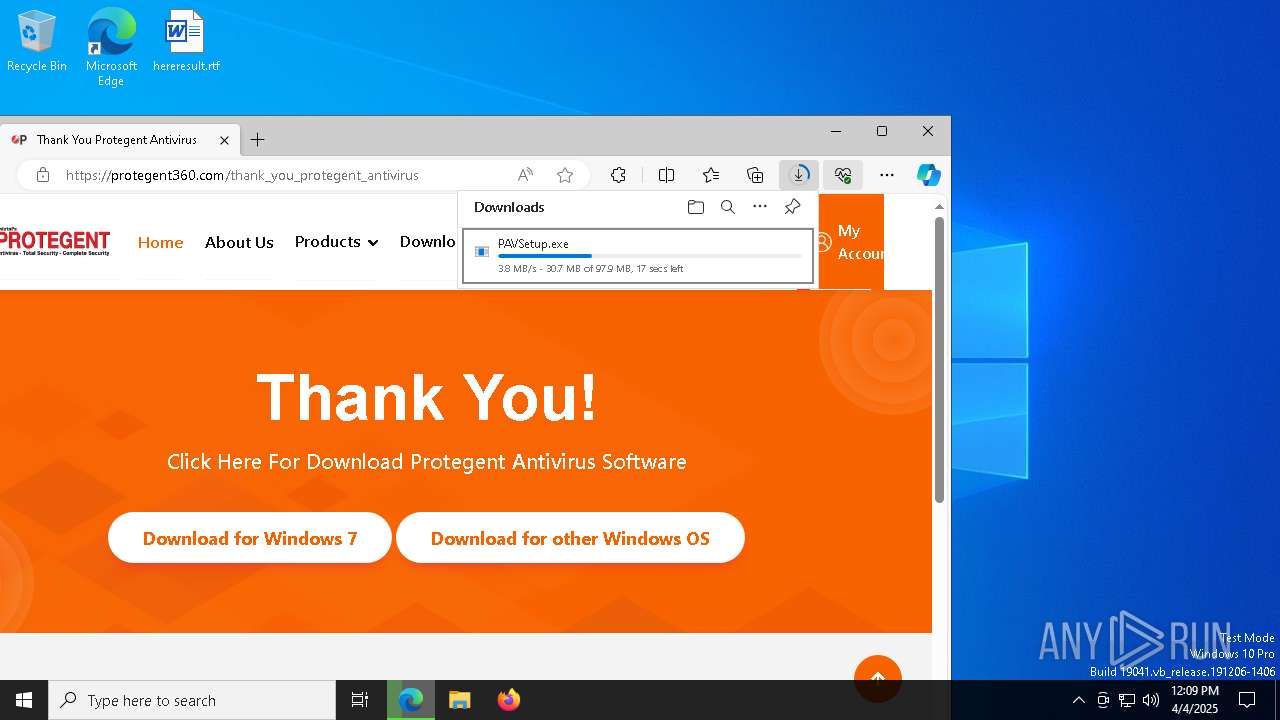Open Favorites list icon
1280x720 pixels.
711,175
